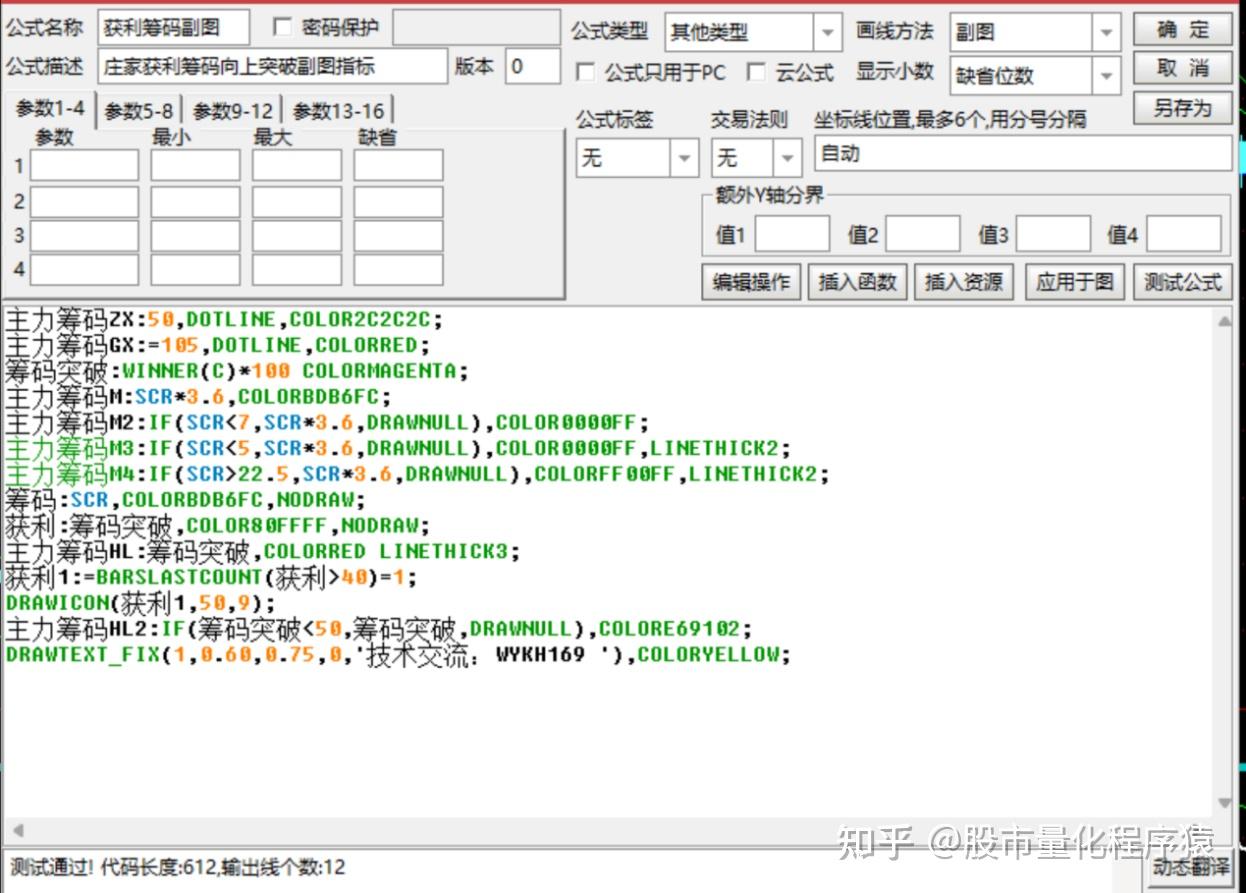Click the 动态翻译 button
Image resolution: width=1246 pixels, height=893 pixels.
[x=1190, y=867]
